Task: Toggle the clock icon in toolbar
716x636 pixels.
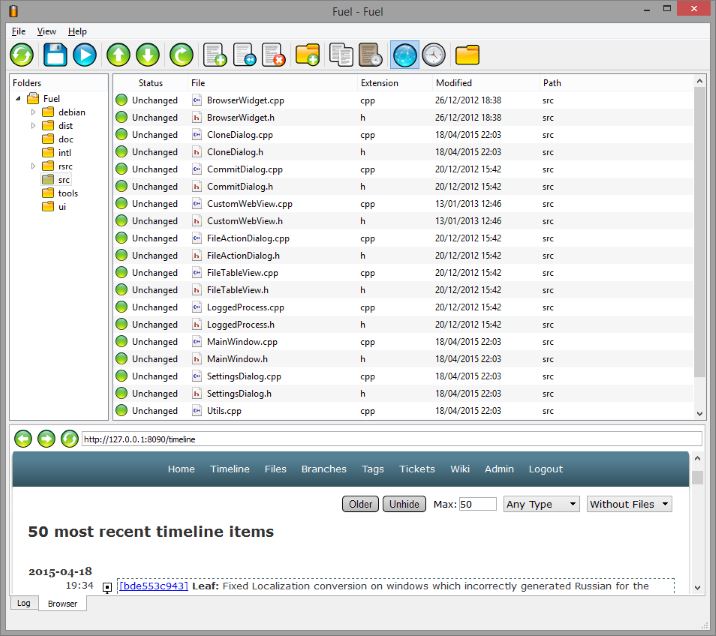Action: 433,55
